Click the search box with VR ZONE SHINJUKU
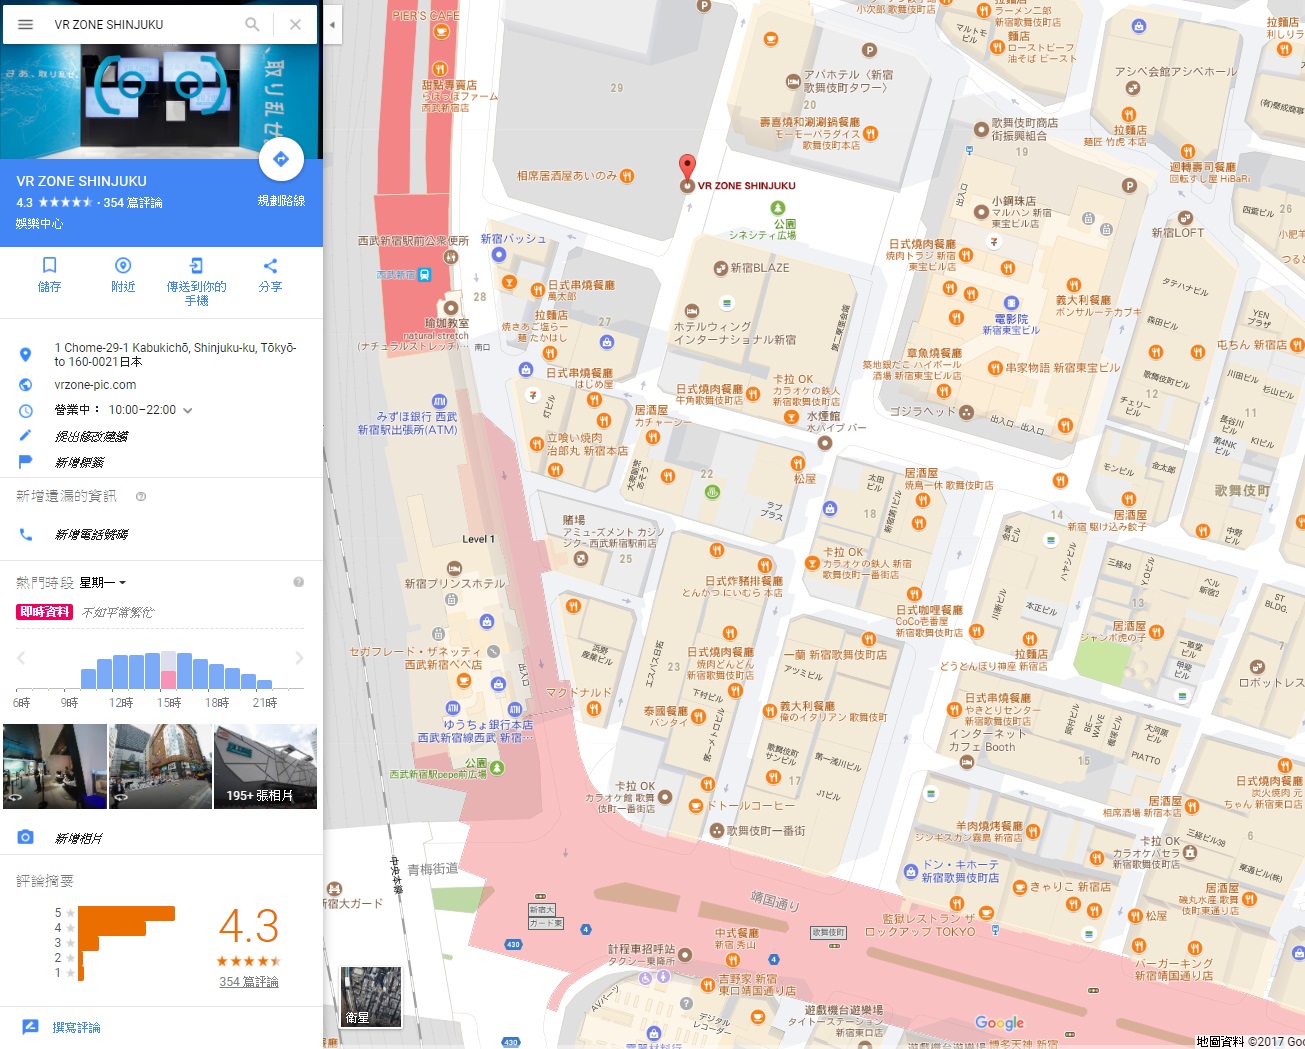Image resolution: width=1305 pixels, height=1049 pixels. pos(145,24)
